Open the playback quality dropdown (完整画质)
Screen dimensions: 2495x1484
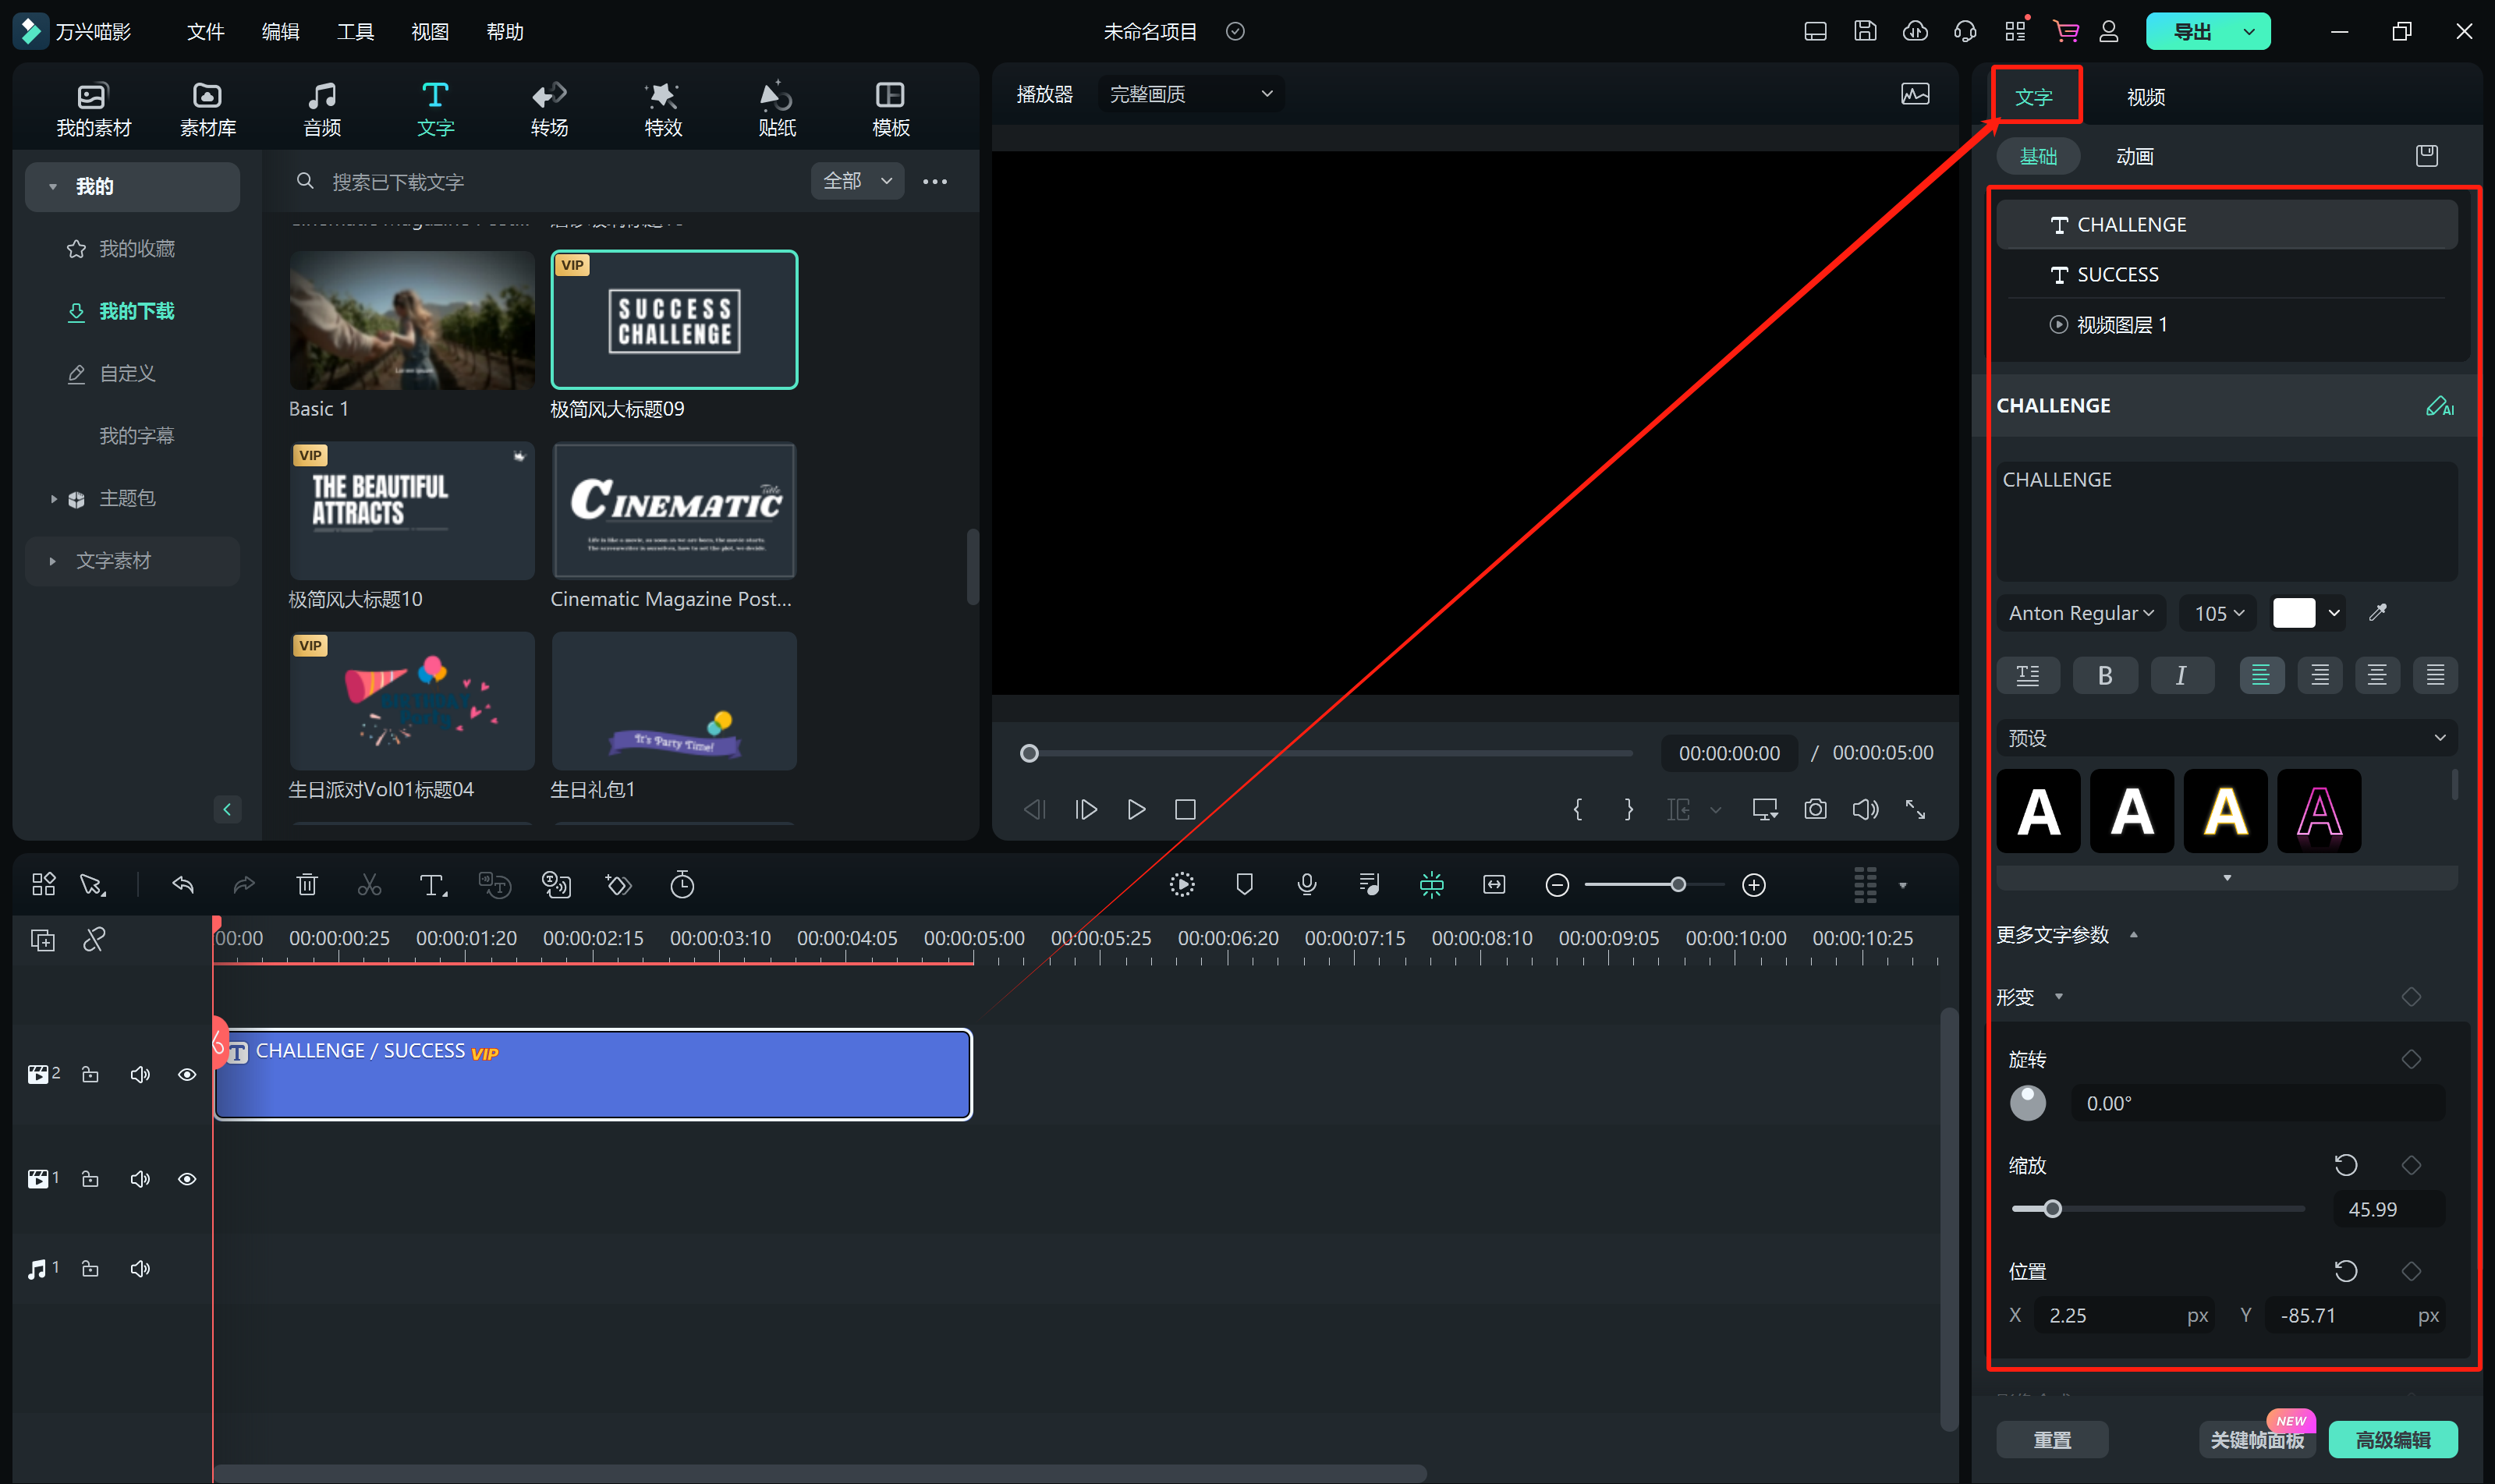(1190, 94)
